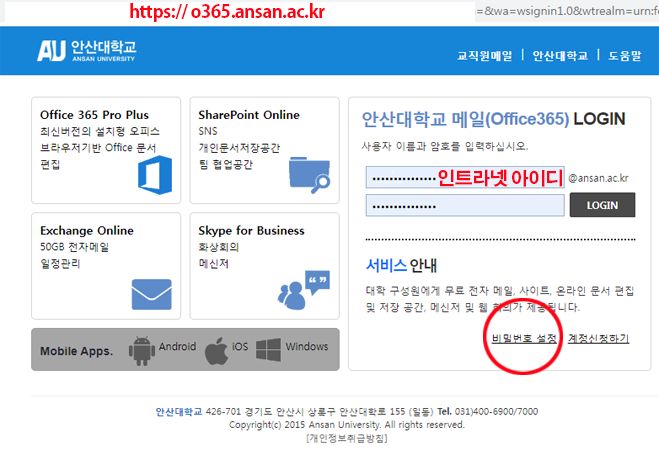Select the Android robot icon

pos(142,351)
